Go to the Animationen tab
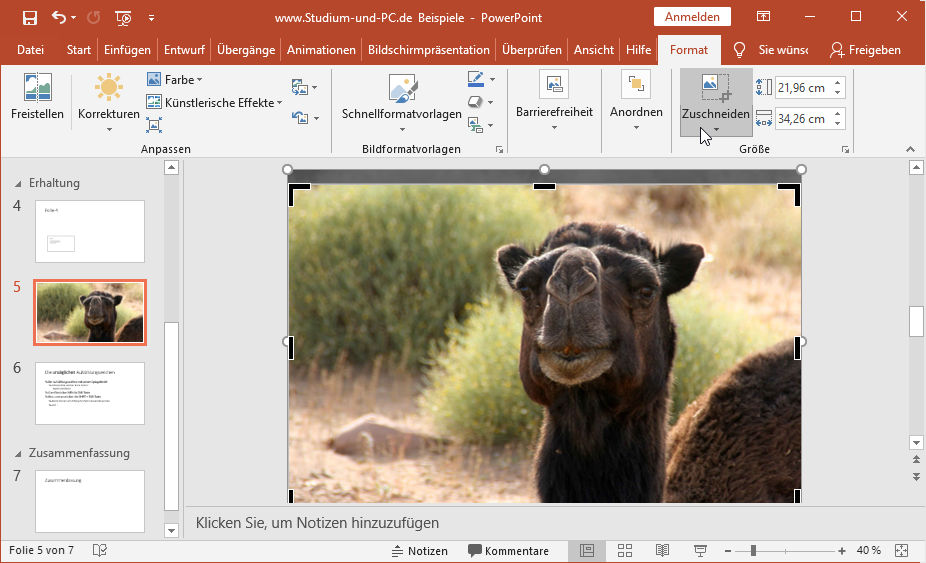926x563 pixels. (x=321, y=50)
